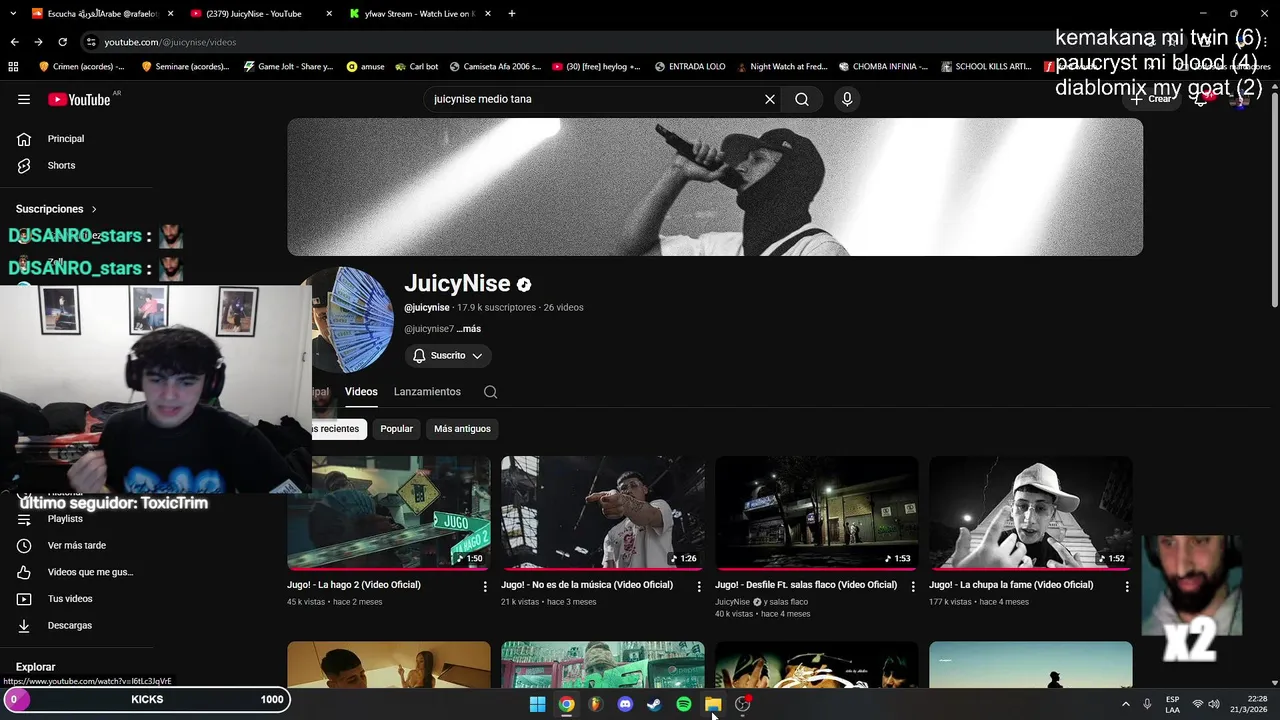The height and width of the screenshot is (720, 1280).
Task: Open Spotify from the taskbar
Action: (684, 704)
